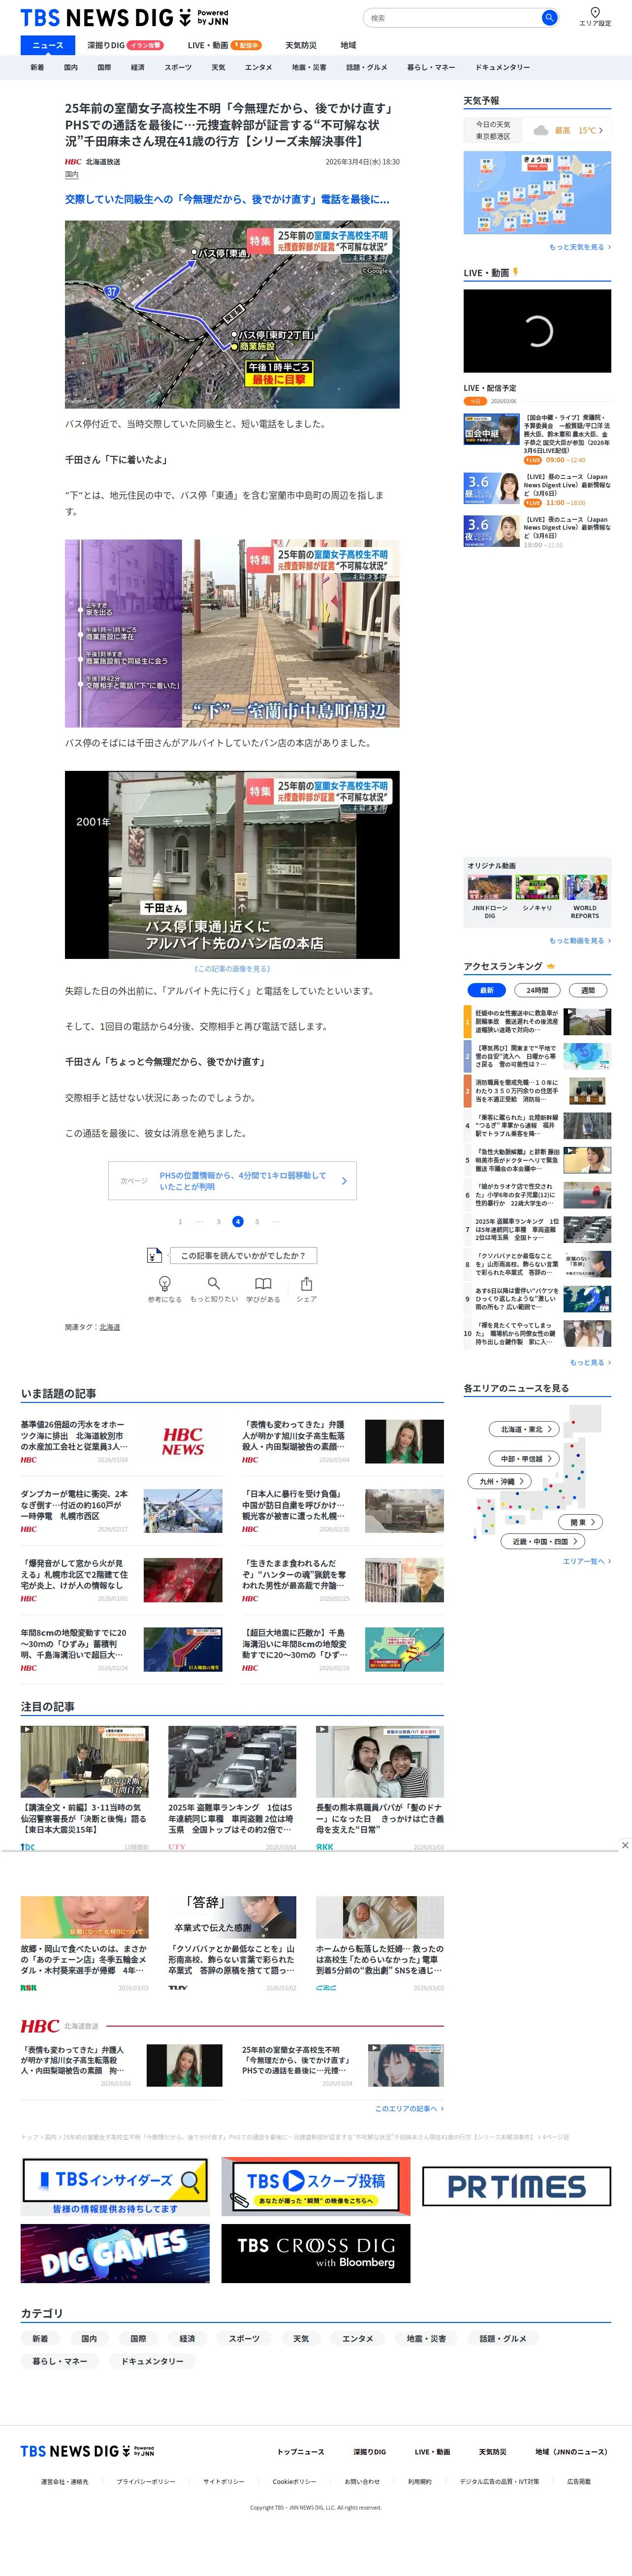Click 国内 category under article byline
The height and width of the screenshot is (2576, 632).
pyautogui.click(x=72, y=174)
